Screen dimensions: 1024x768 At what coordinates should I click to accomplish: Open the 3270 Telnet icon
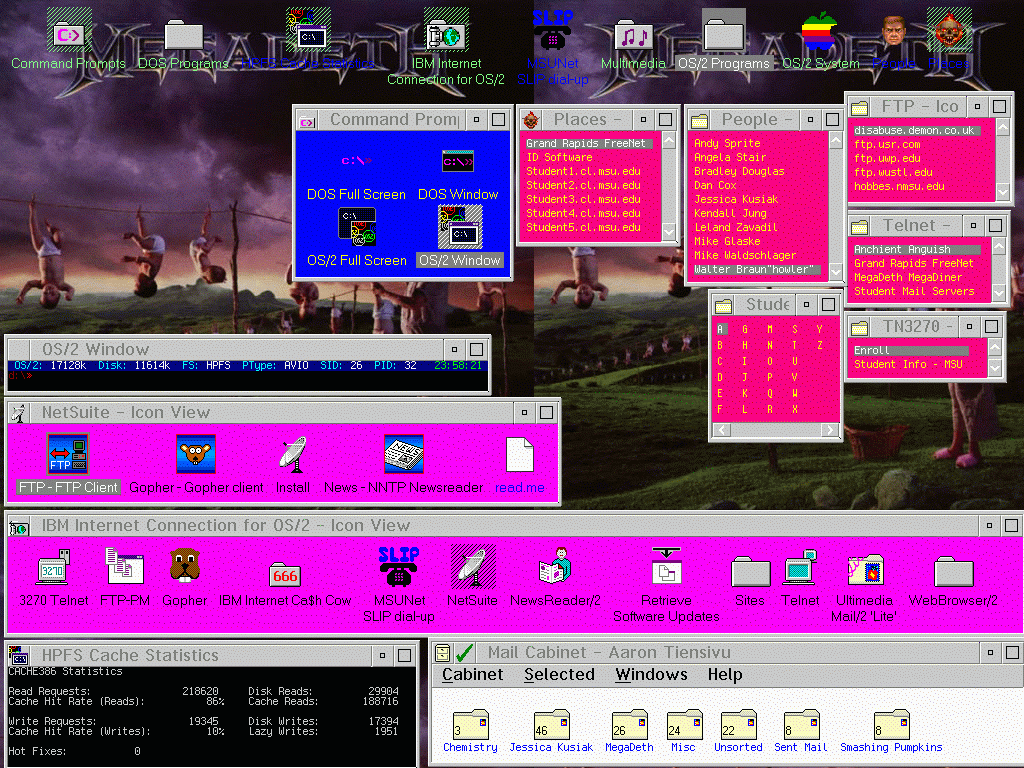click(x=53, y=568)
